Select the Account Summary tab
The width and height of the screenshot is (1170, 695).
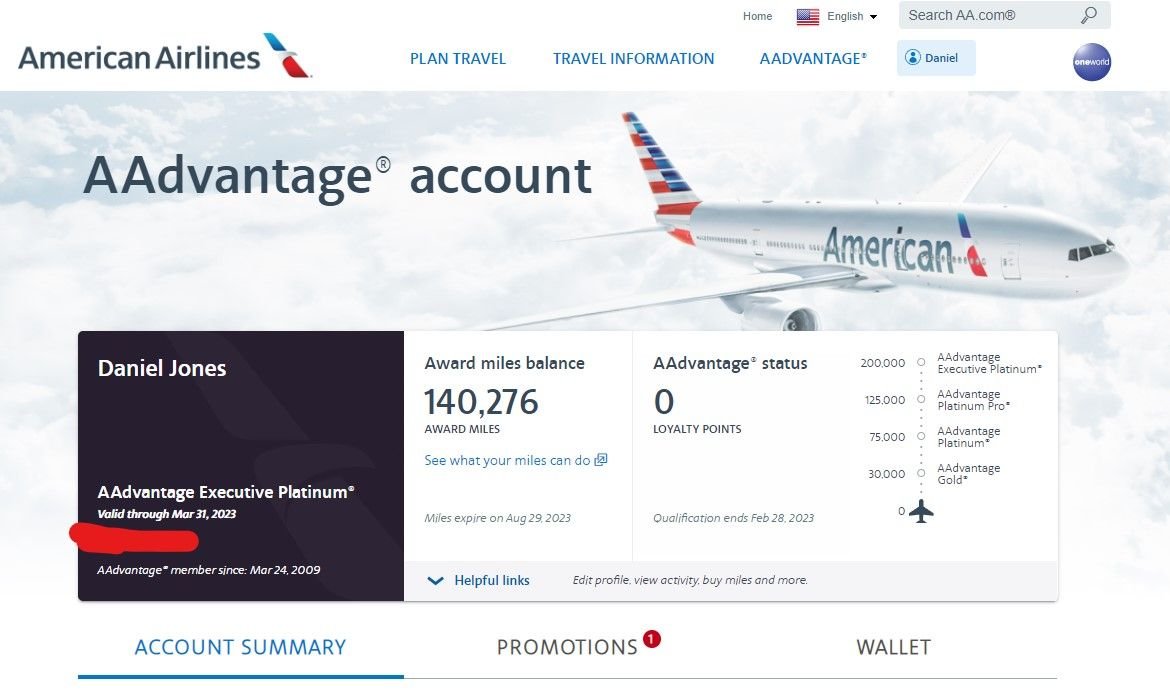tap(240, 647)
